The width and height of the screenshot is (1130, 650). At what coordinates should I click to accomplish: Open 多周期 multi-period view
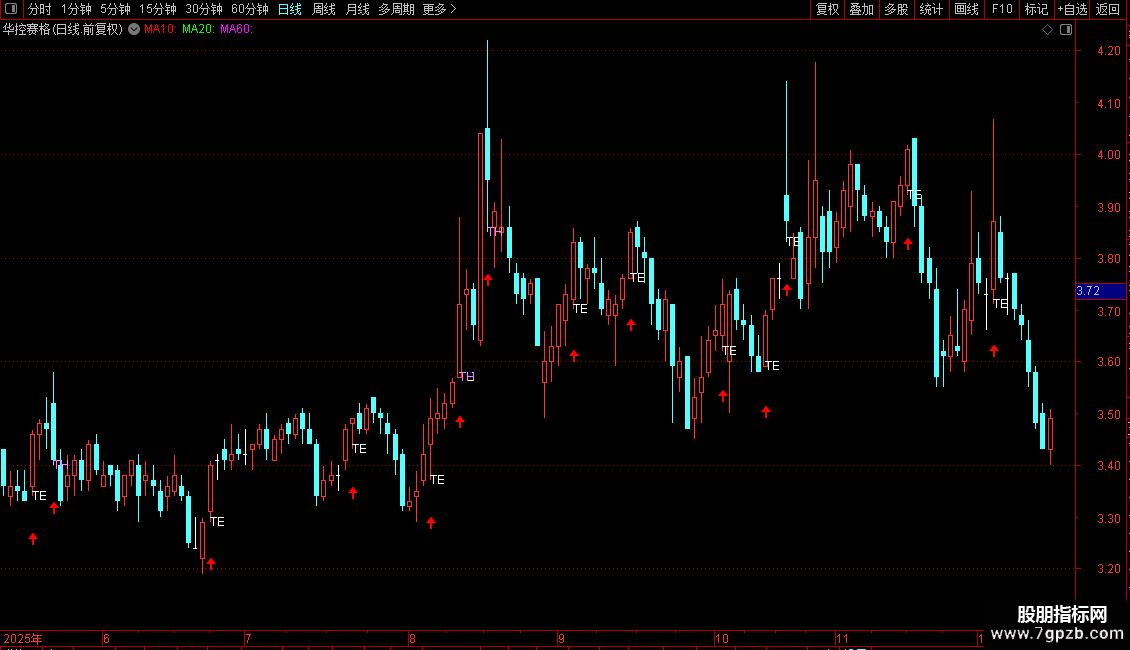396,9
